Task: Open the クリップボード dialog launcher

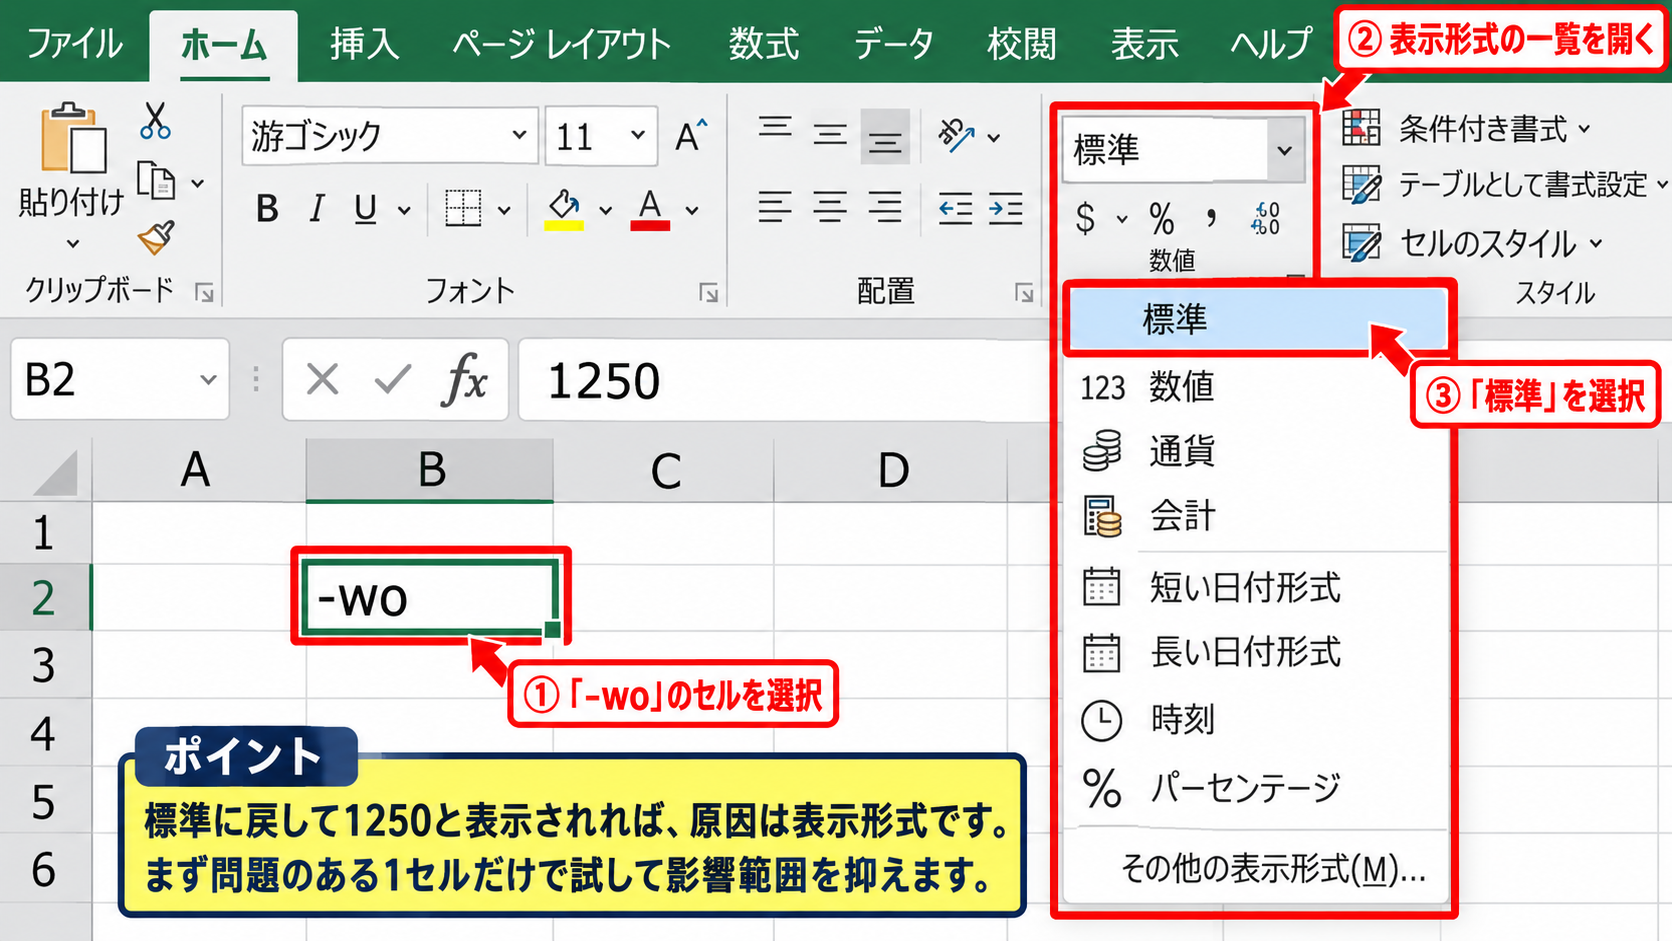Action: click(x=205, y=293)
